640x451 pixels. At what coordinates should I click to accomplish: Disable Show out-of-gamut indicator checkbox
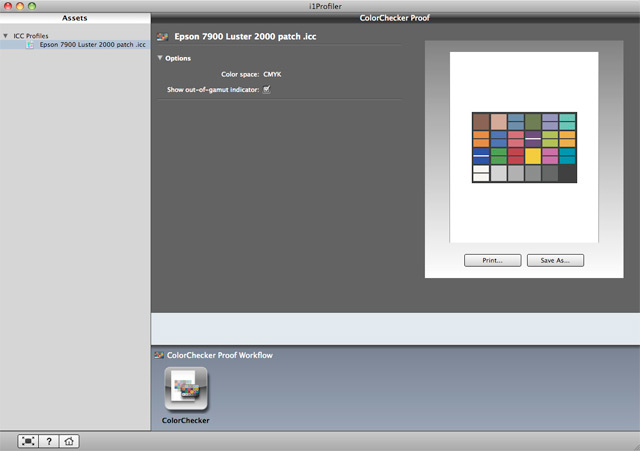click(267, 90)
